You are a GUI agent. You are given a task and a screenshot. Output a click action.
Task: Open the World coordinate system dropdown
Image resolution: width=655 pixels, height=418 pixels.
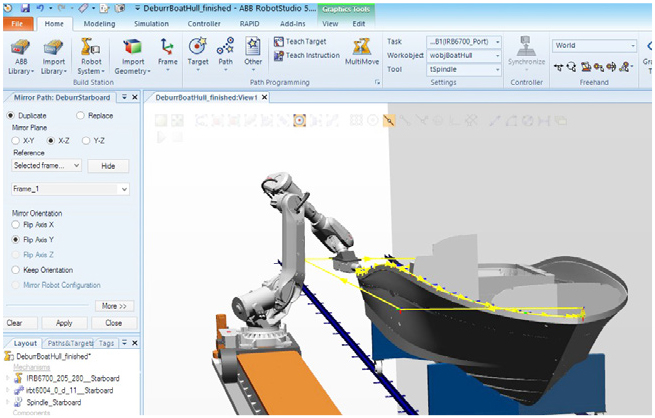(633, 45)
